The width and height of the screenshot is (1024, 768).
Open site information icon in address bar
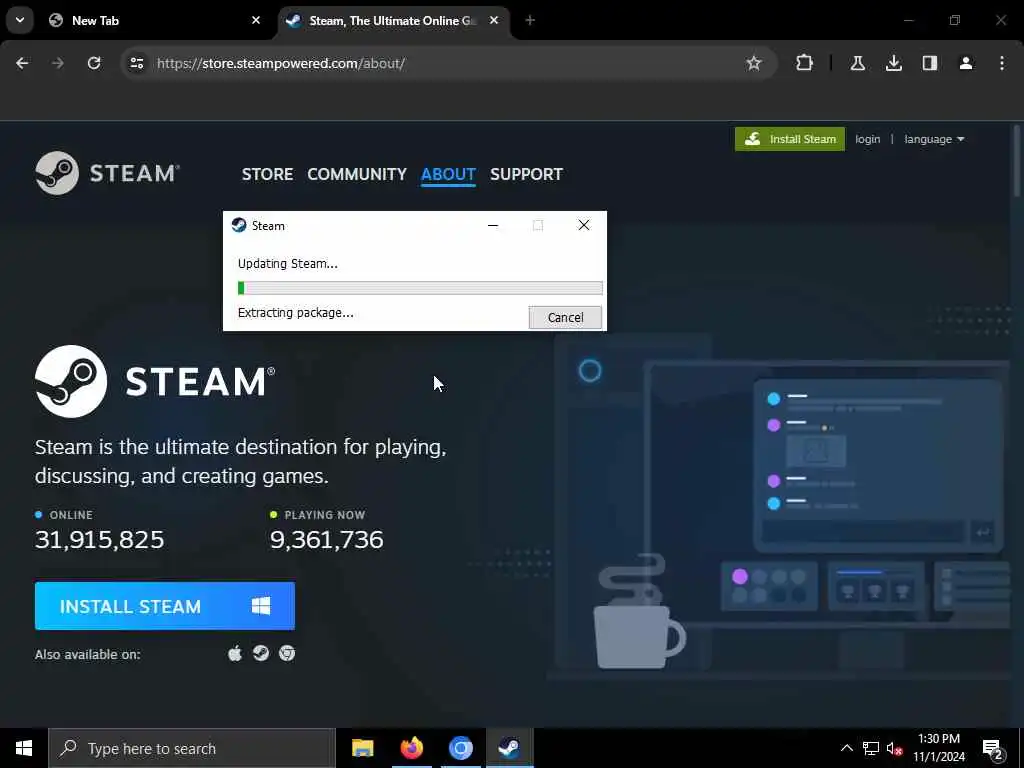[x=137, y=63]
